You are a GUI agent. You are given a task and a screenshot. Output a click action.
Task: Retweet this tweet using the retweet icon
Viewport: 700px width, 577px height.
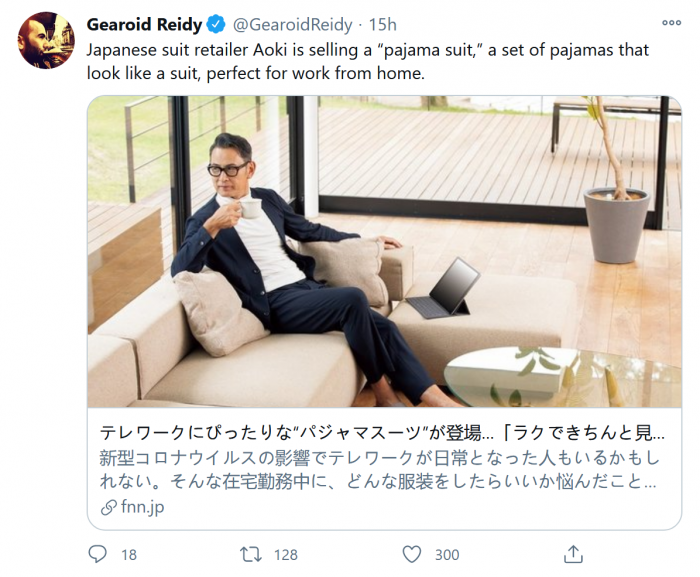tap(252, 554)
